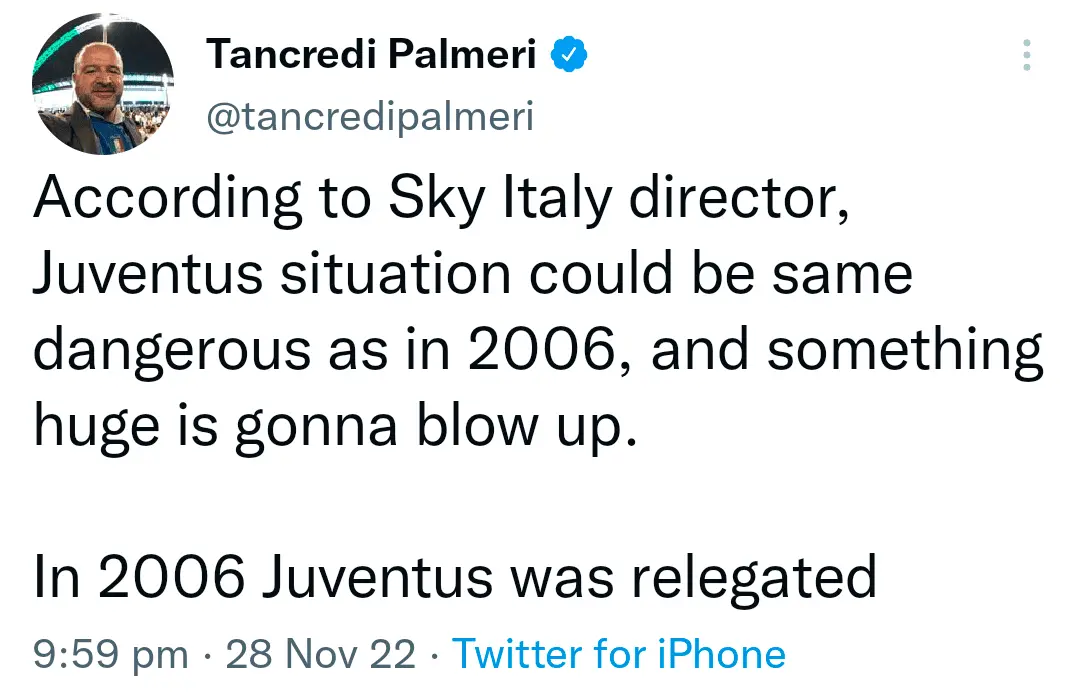Open the @tancredipalmeri handle link
This screenshot has height=697, width=1080.
coord(369,117)
